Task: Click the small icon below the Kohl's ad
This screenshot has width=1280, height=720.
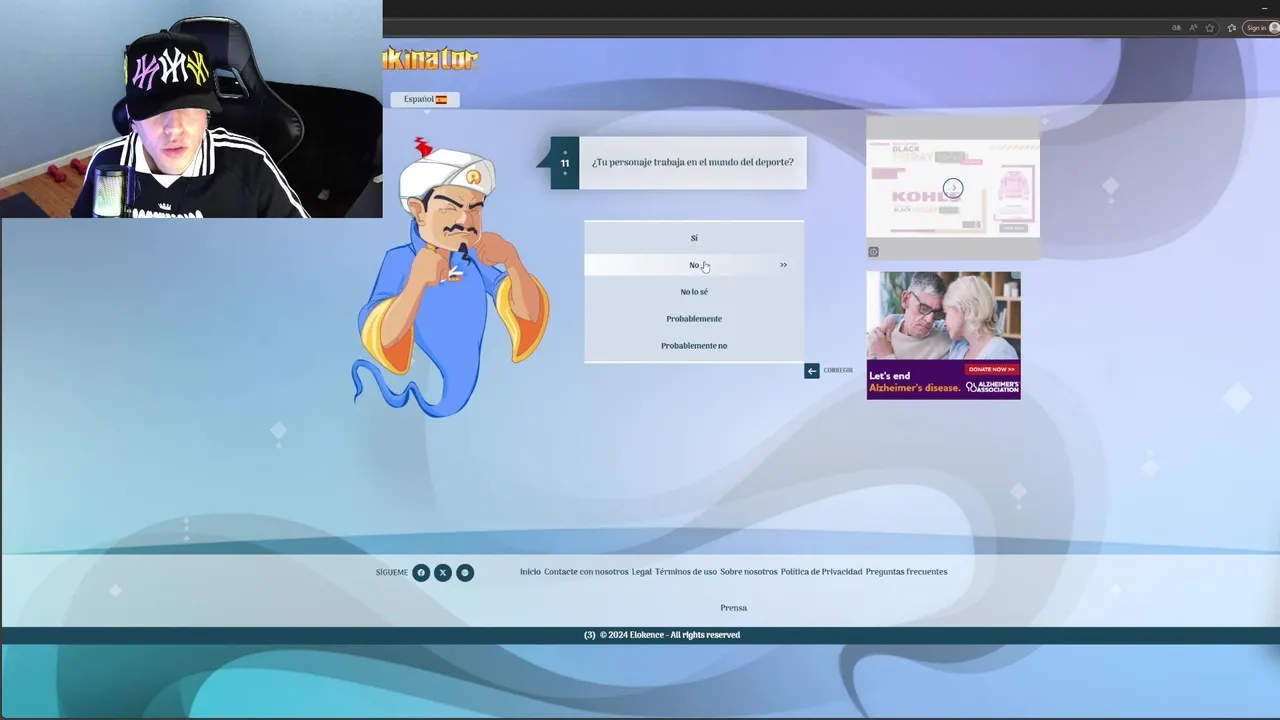Action: point(873,252)
